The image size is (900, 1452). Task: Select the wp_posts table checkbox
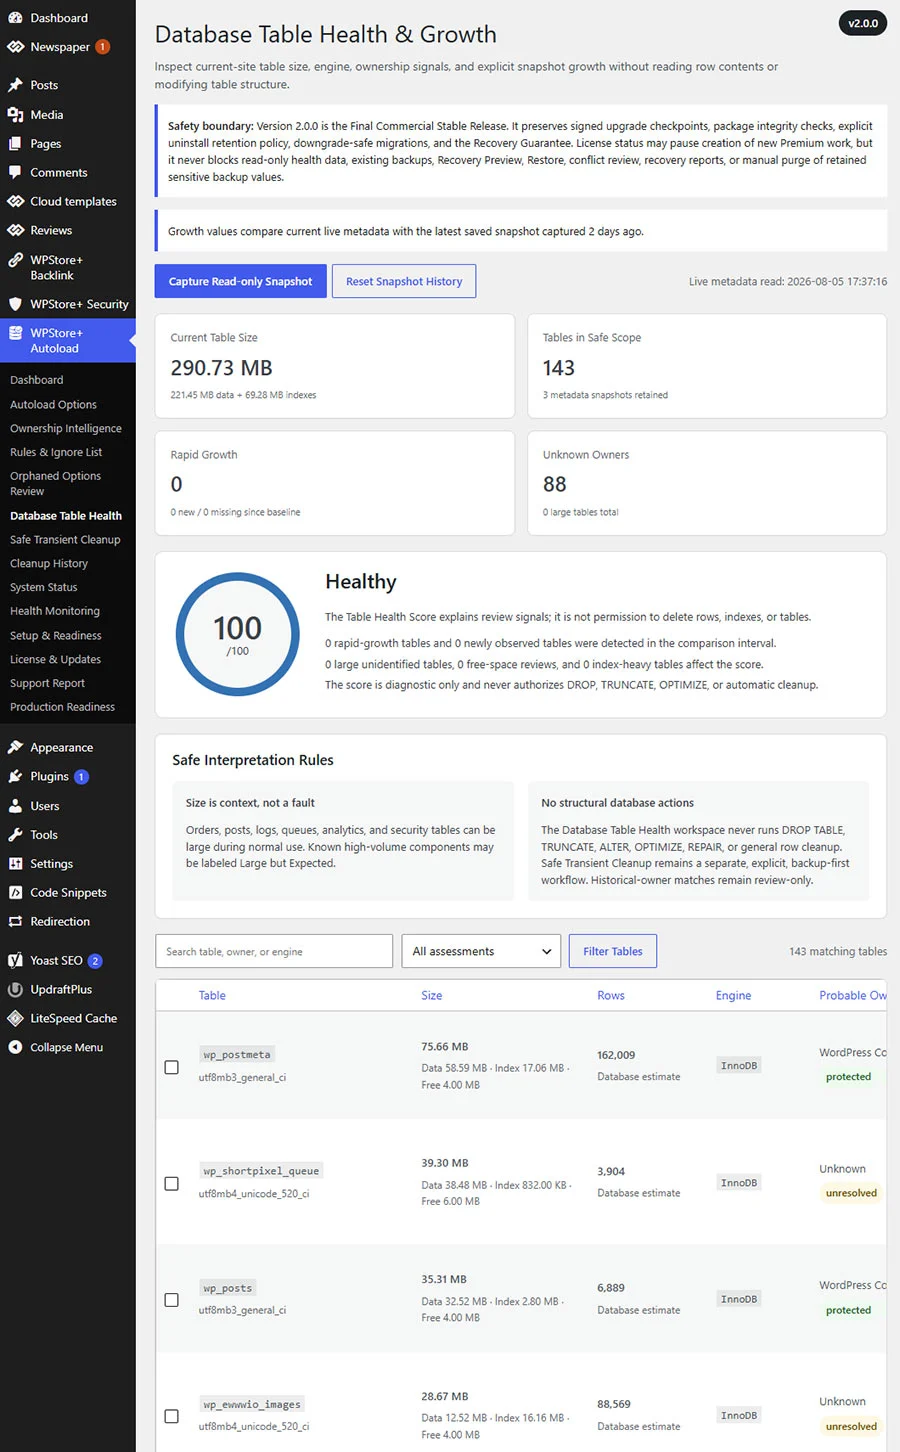coord(172,1300)
